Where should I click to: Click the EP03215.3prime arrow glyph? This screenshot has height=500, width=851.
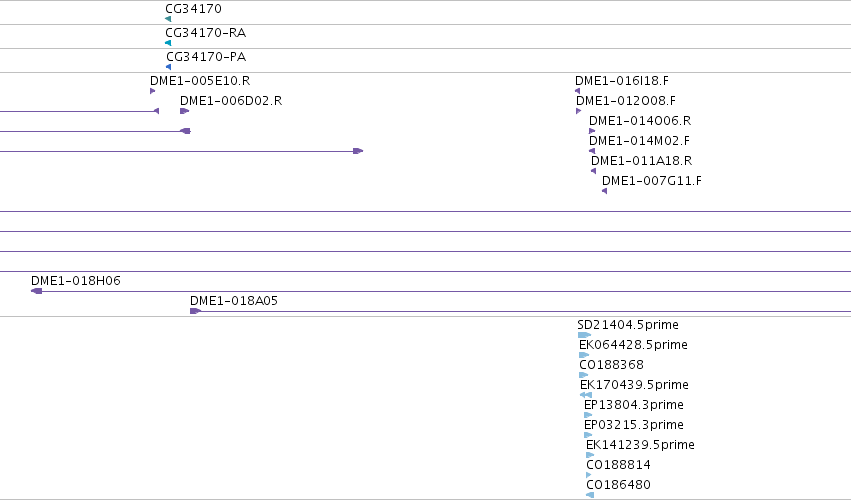(x=588, y=435)
